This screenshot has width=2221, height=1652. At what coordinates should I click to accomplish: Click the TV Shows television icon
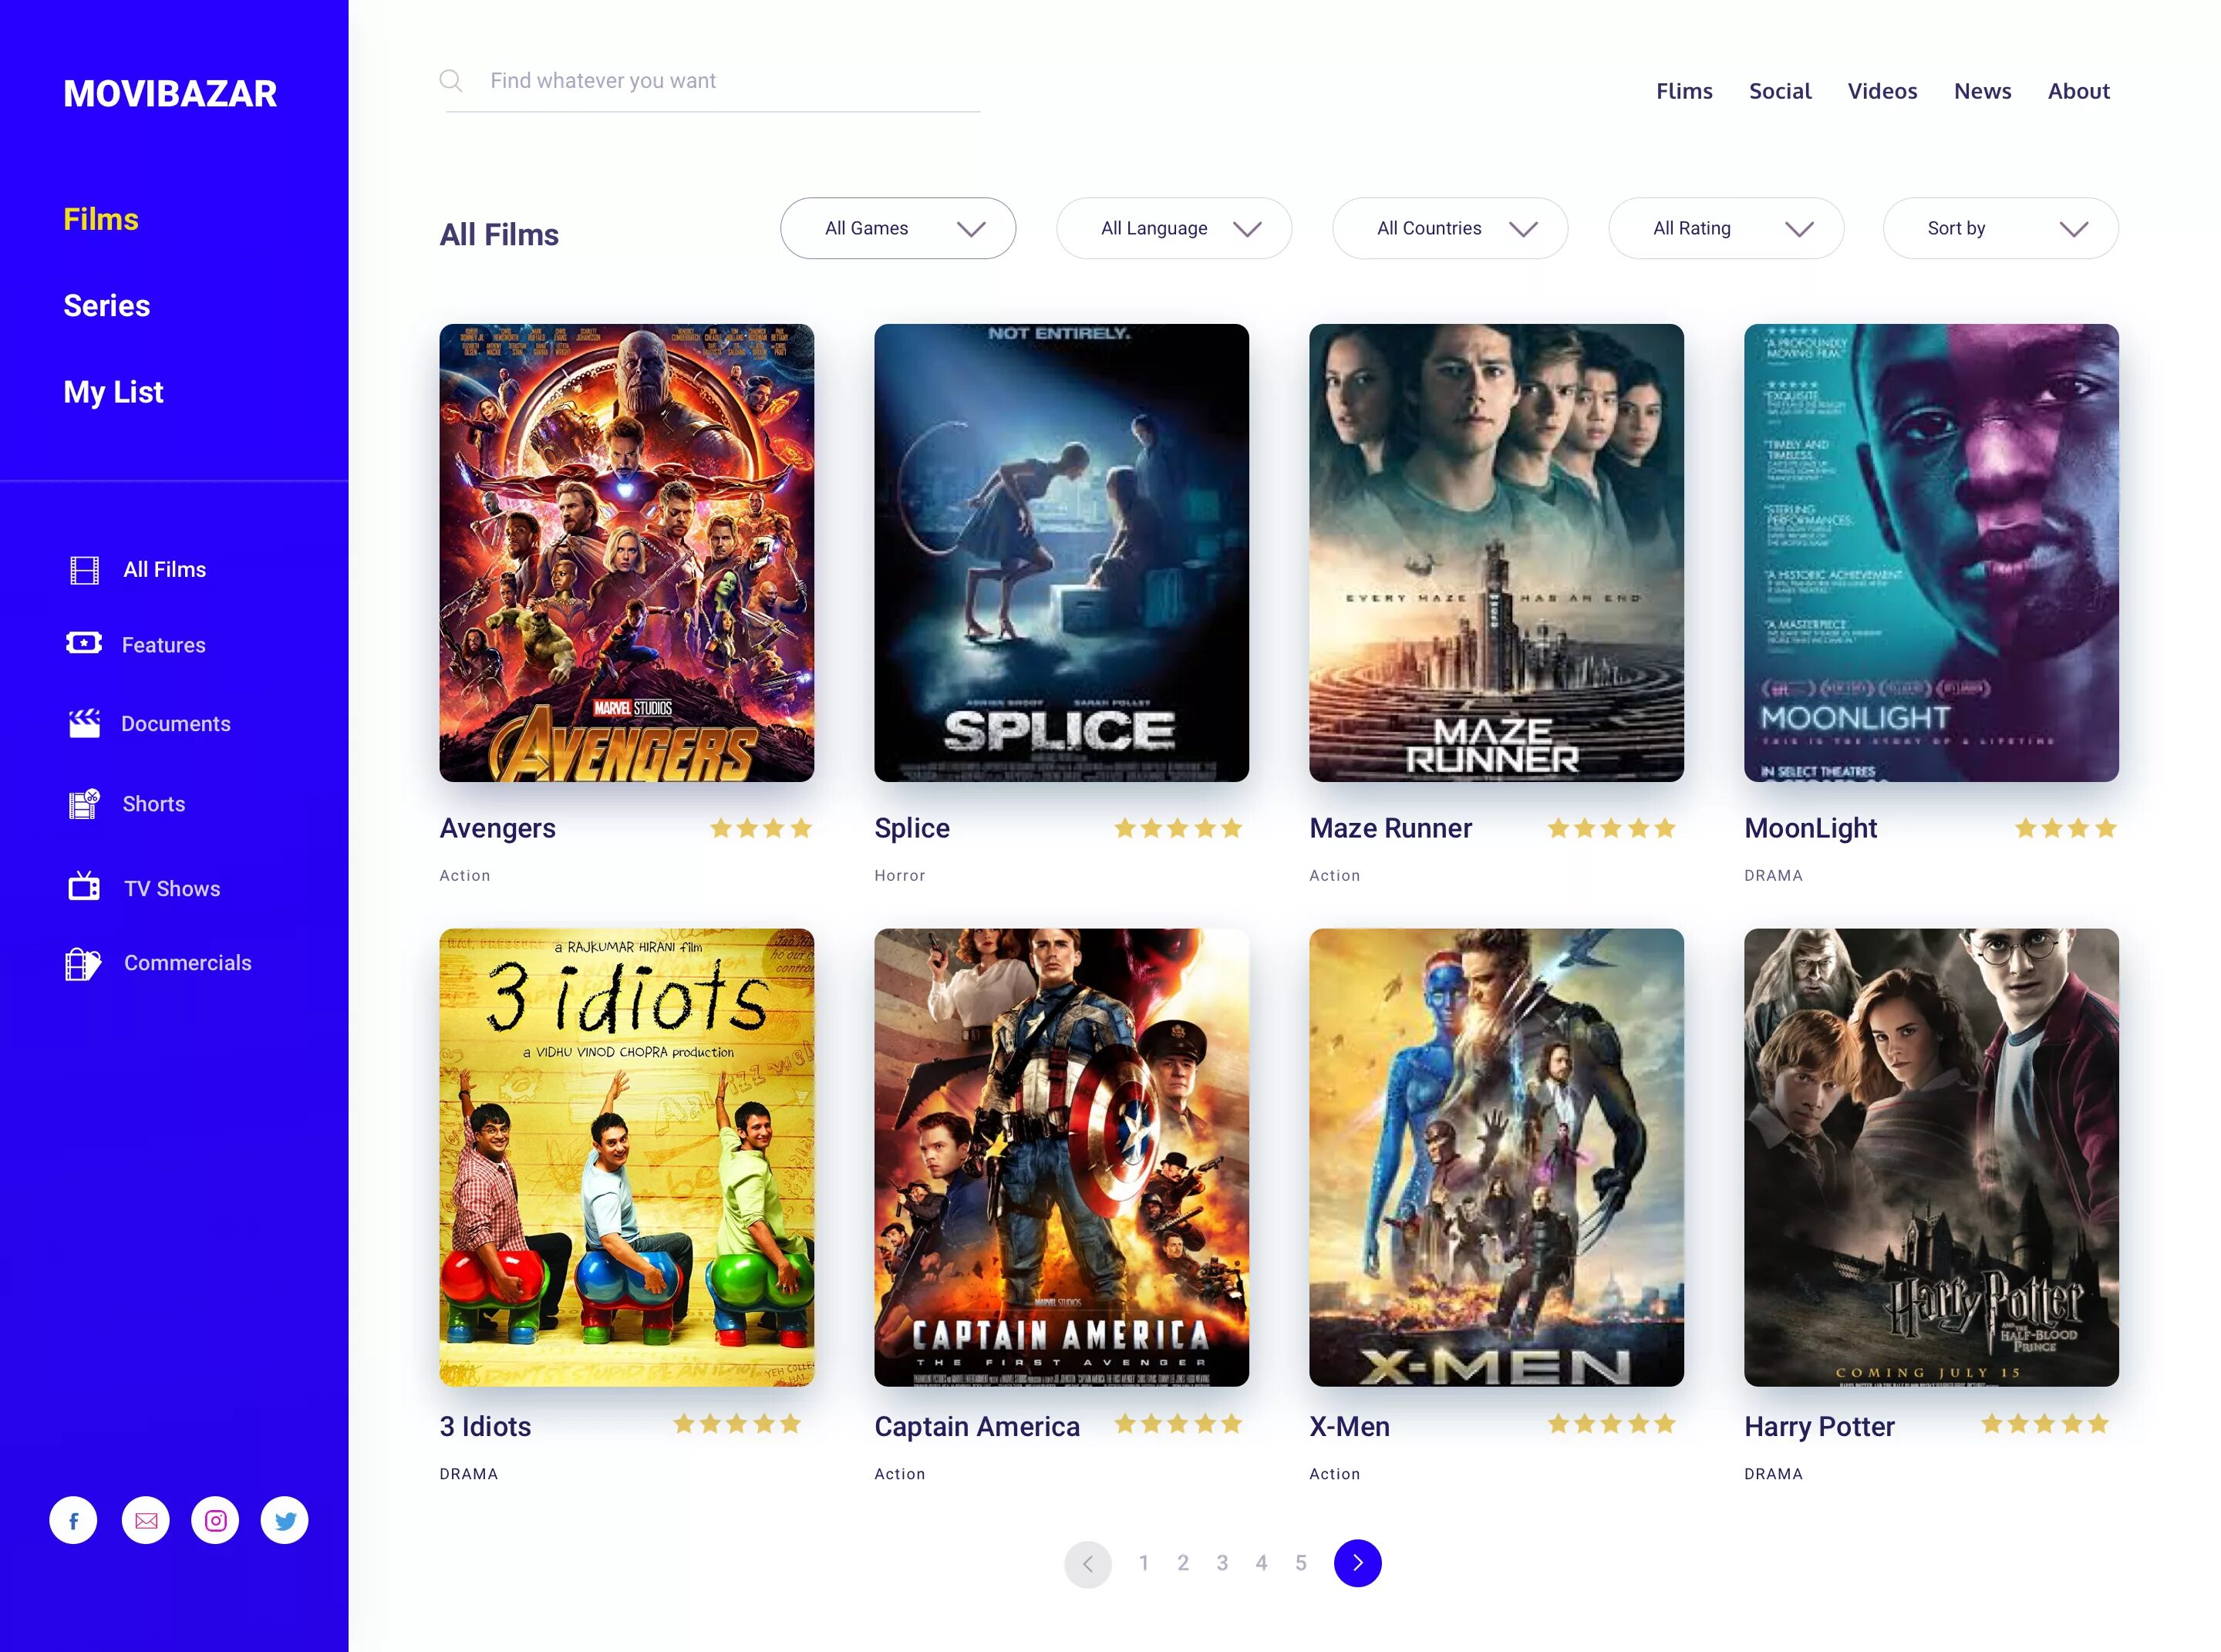[x=84, y=886]
